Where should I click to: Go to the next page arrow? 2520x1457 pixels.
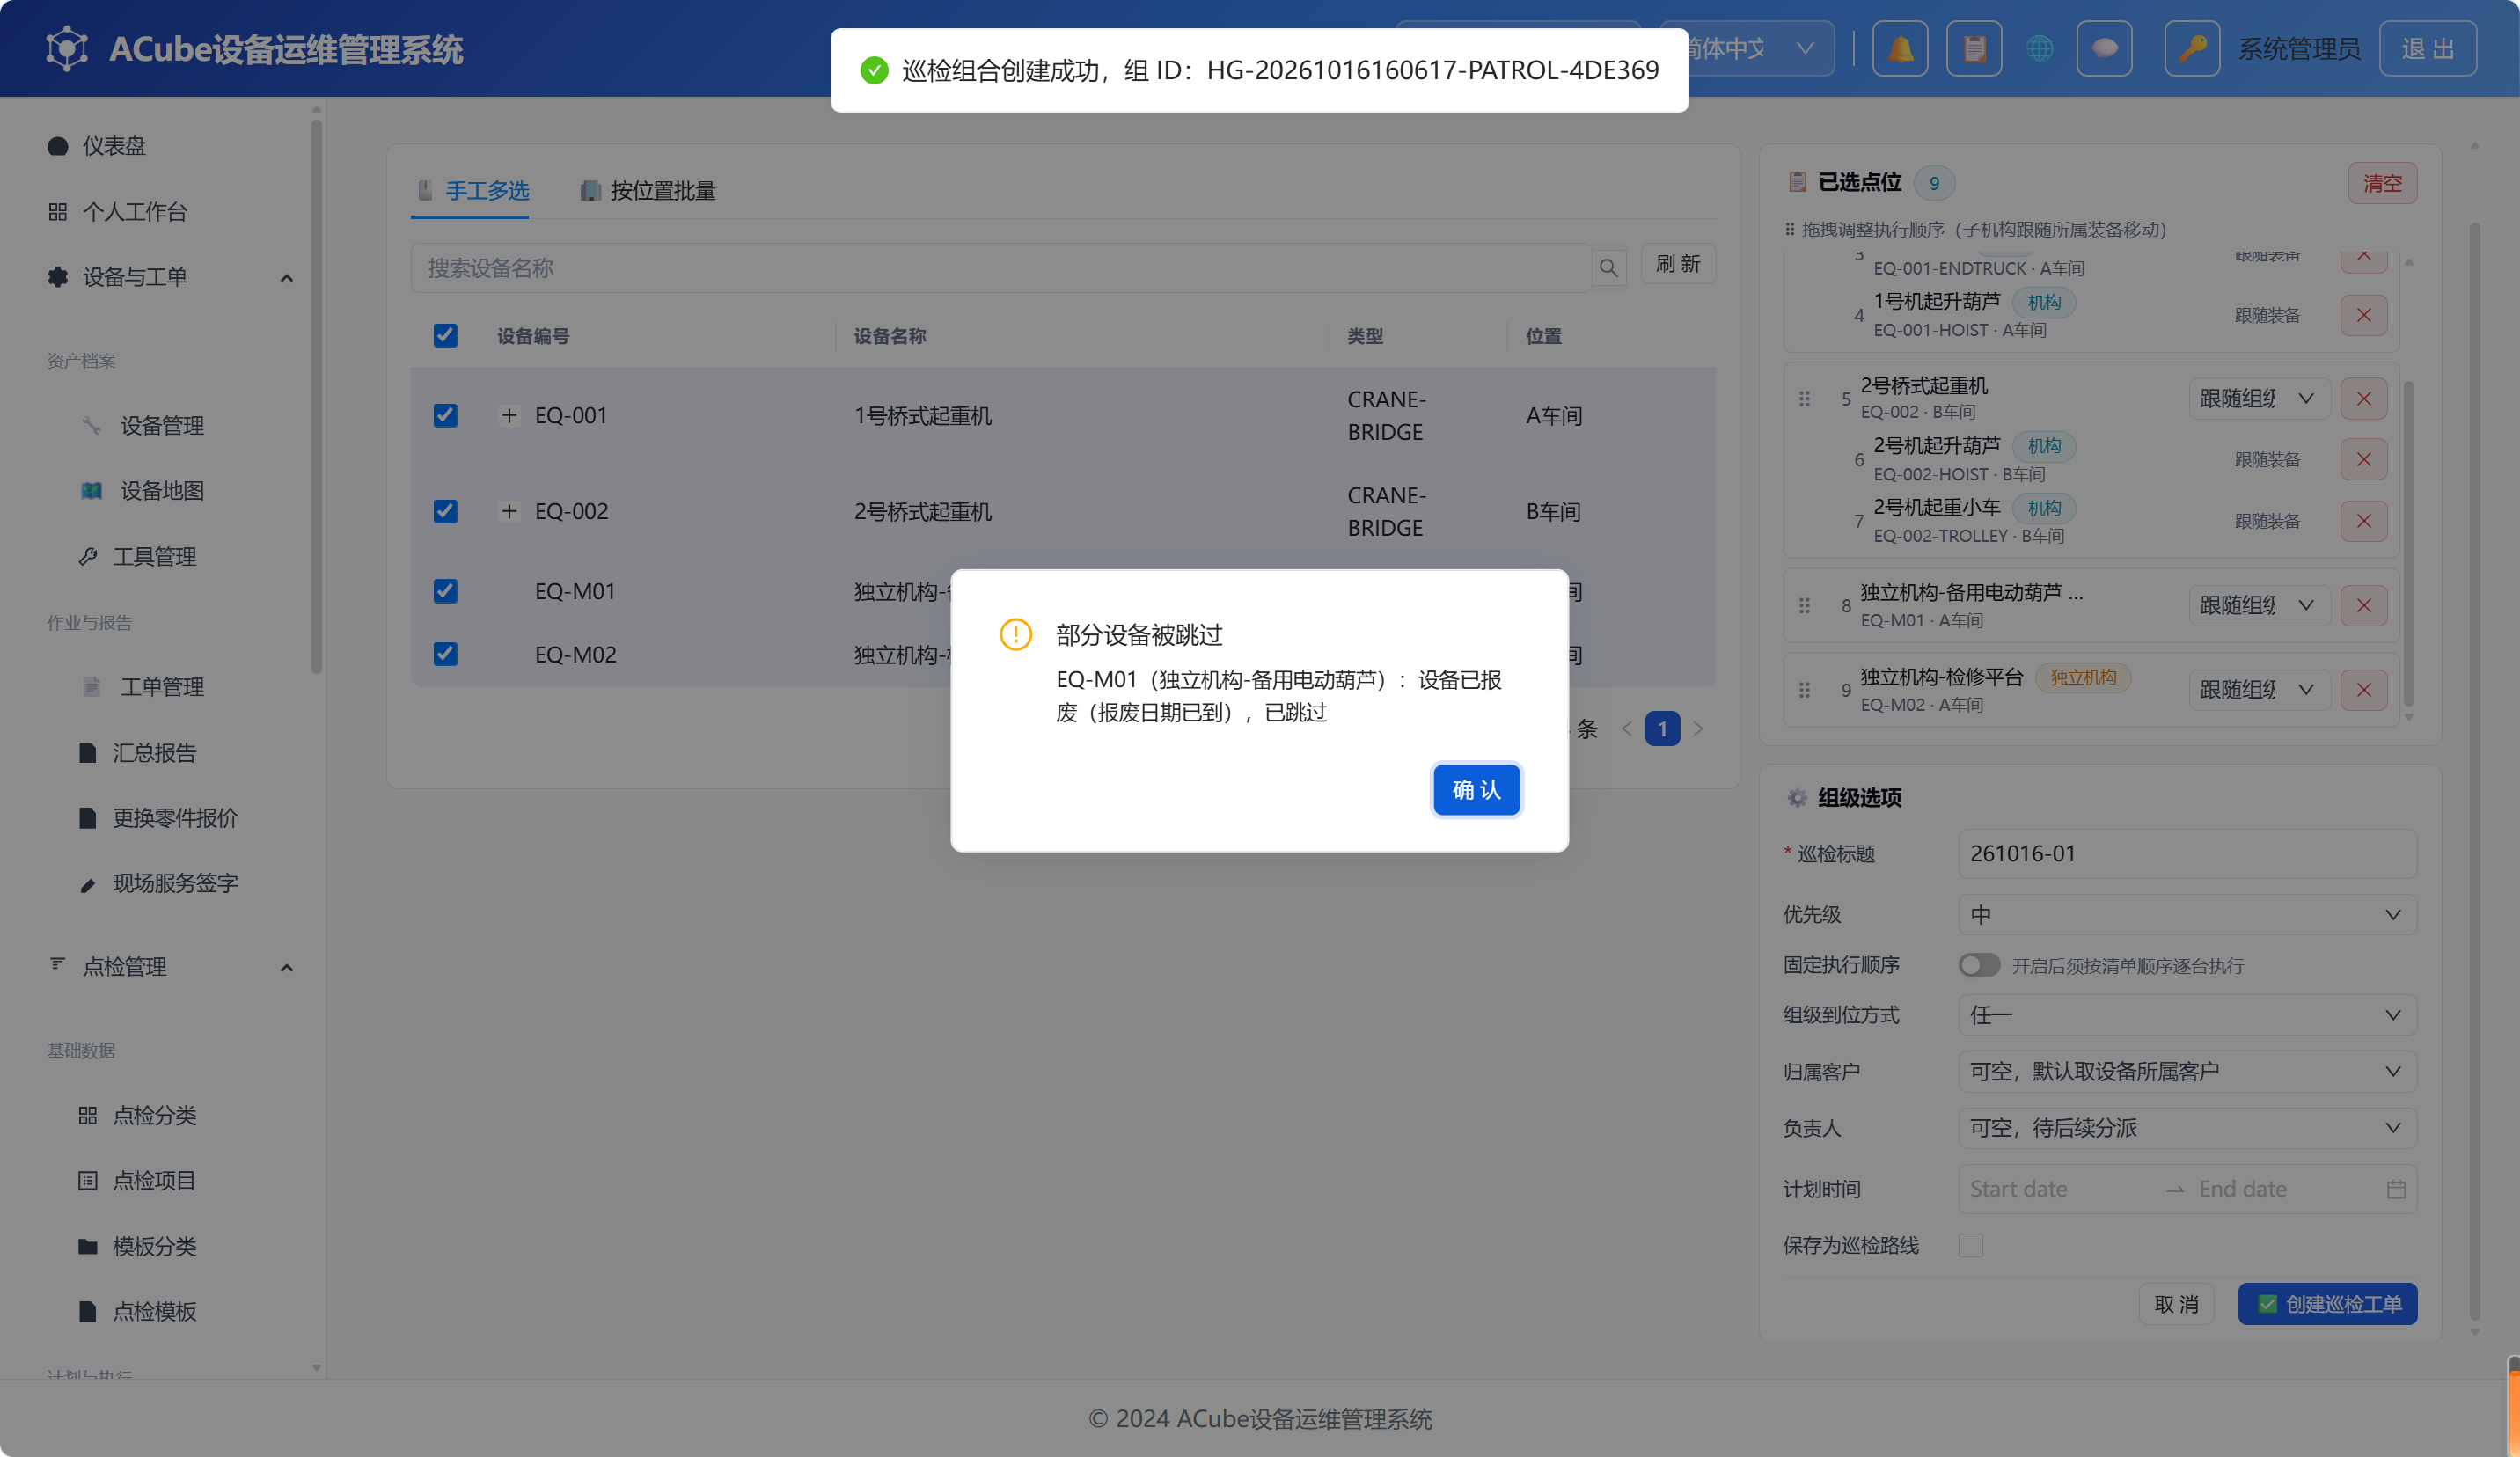(x=1698, y=728)
